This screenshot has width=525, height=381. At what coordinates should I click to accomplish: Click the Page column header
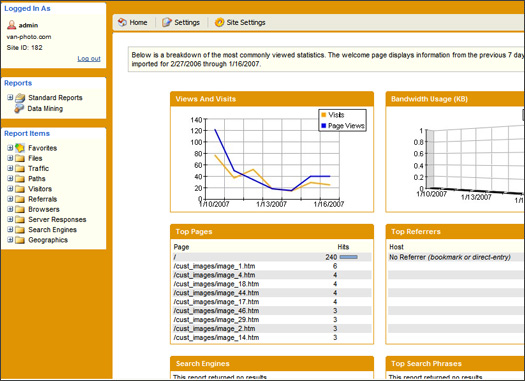point(181,247)
